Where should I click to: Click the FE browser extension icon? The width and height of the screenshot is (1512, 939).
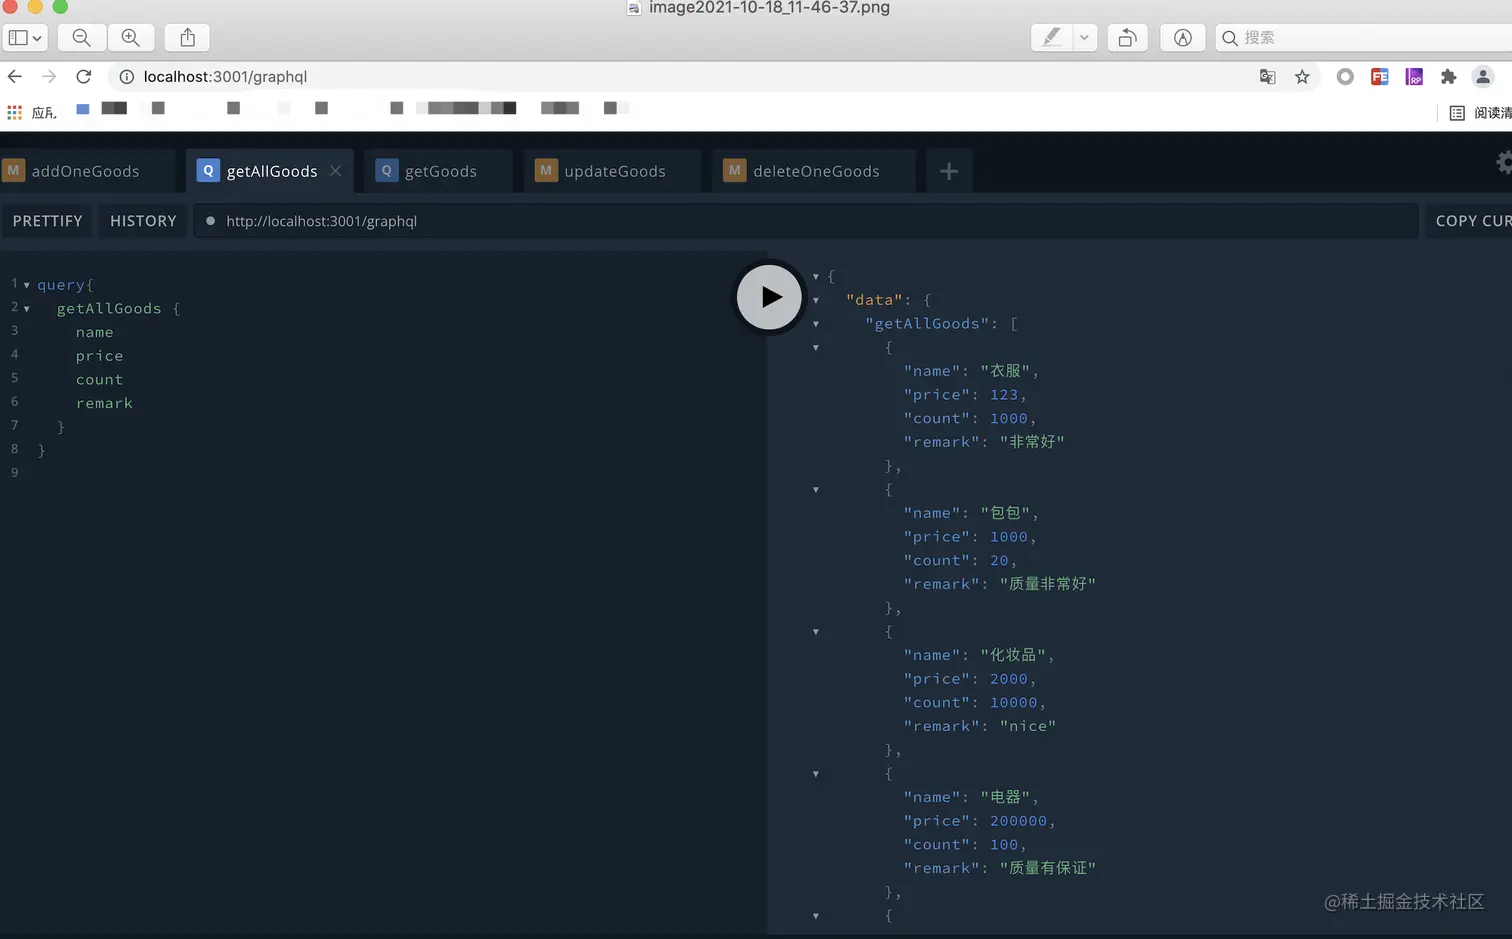(x=1379, y=76)
